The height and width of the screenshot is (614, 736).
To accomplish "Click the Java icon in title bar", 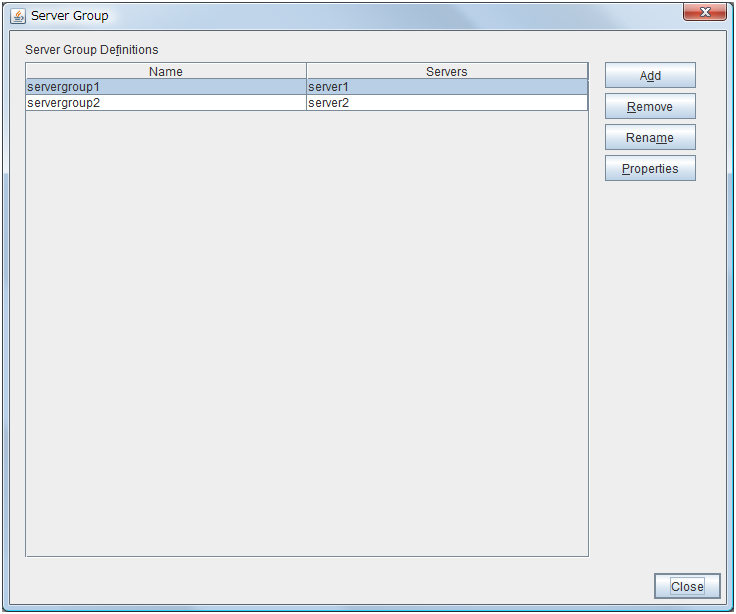I will [18, 16].
